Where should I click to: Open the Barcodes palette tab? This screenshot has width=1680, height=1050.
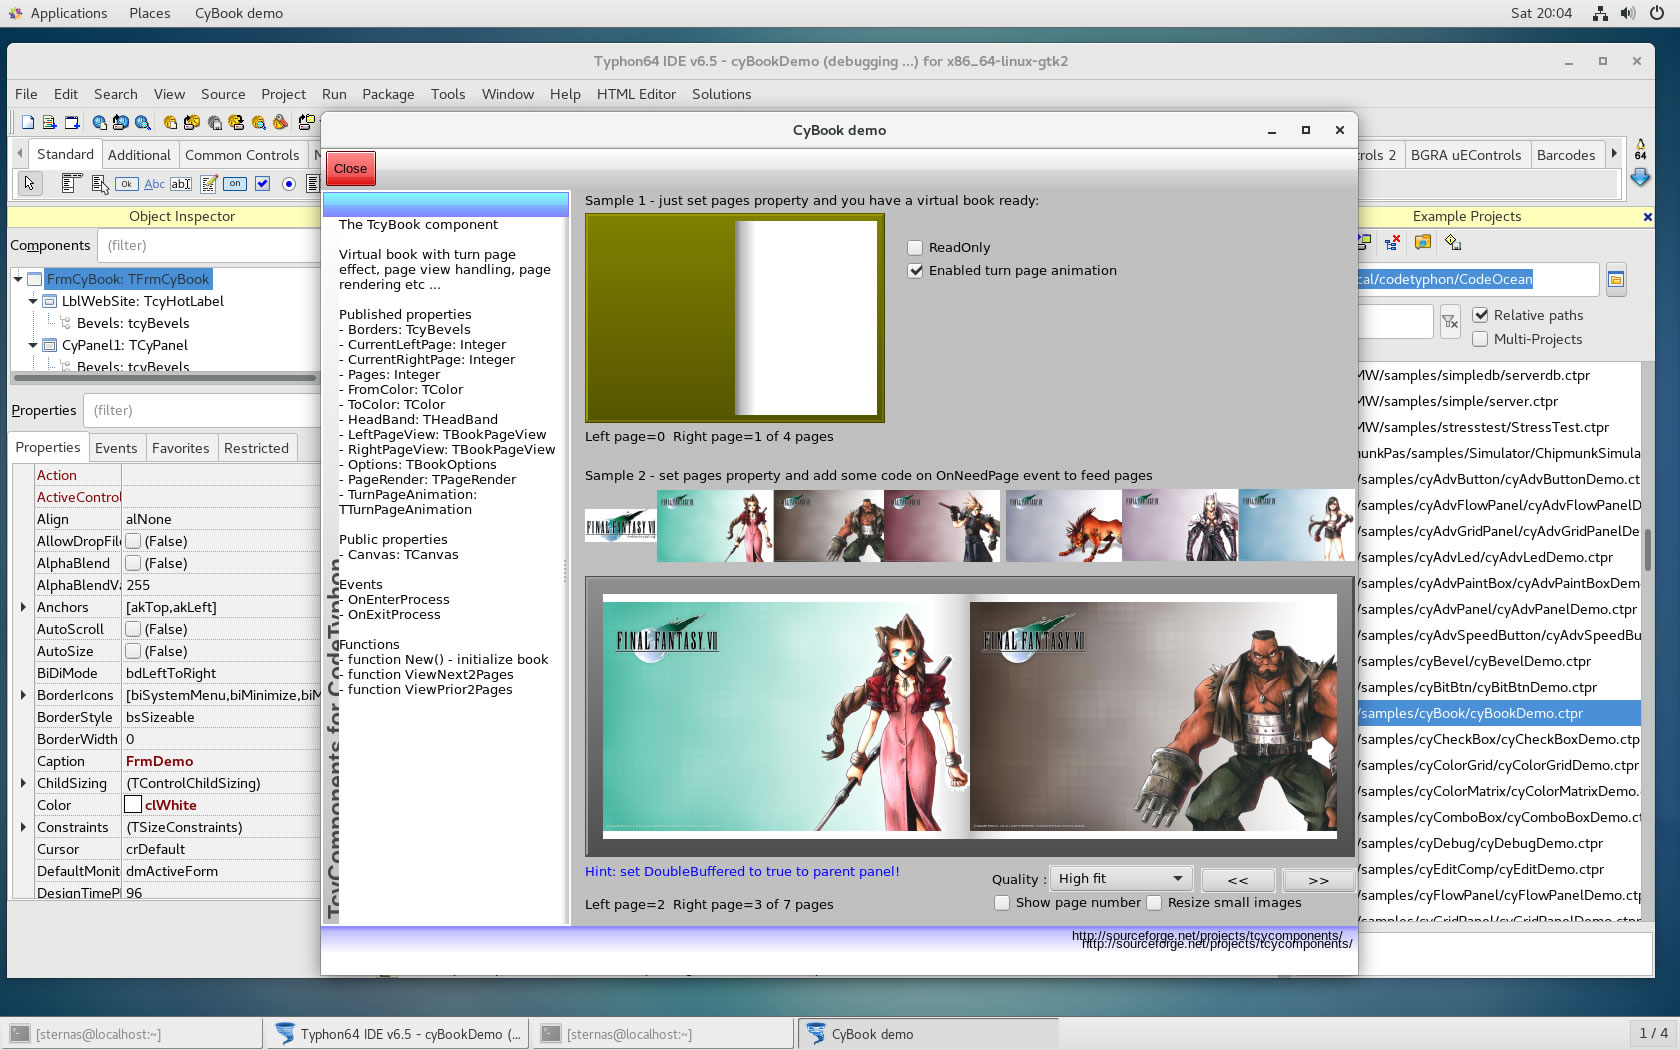[1565, 155]
